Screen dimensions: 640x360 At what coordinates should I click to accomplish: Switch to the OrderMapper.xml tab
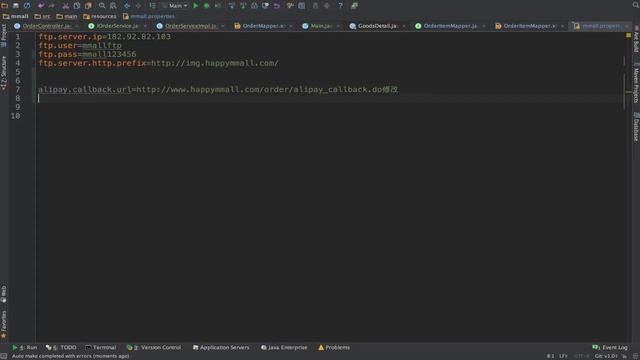(x=263, y=26)
